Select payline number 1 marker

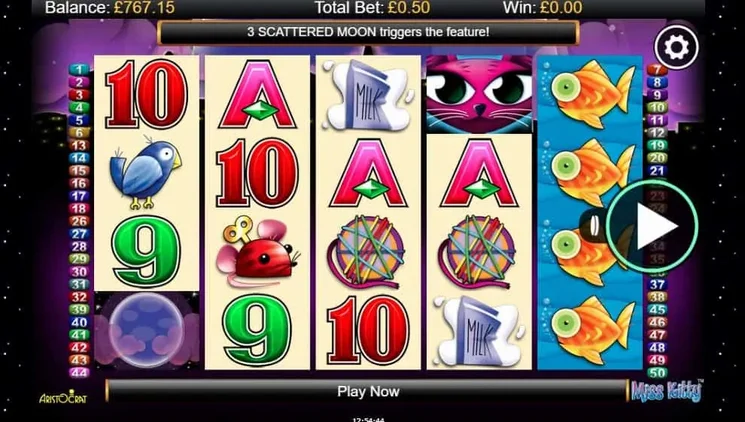(x=79, y=70)
